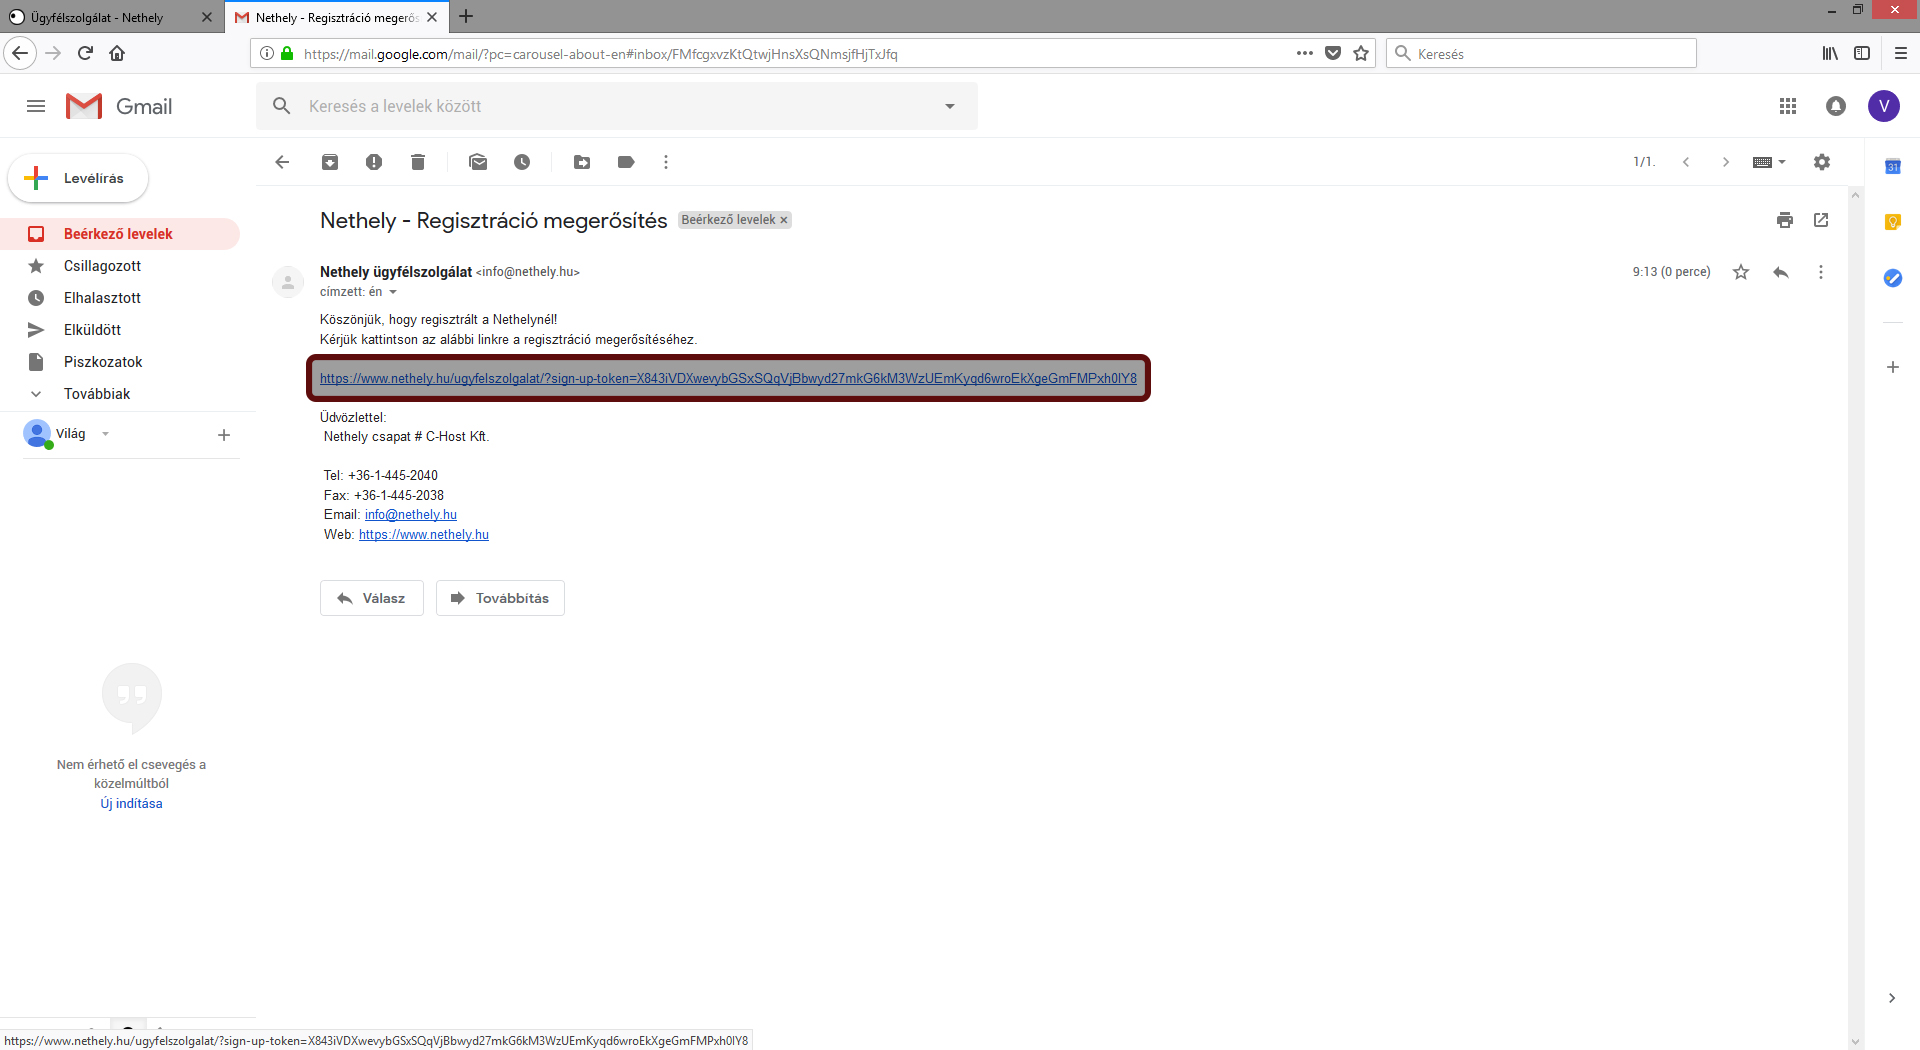Print the email using the printer icon

[x=1785, y=220]
